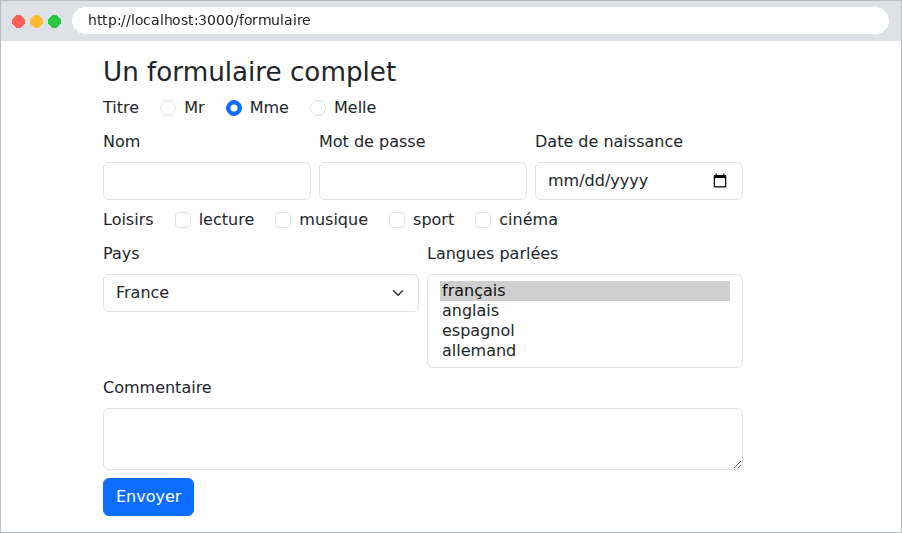Click the cinéma label text

[528, 220]
